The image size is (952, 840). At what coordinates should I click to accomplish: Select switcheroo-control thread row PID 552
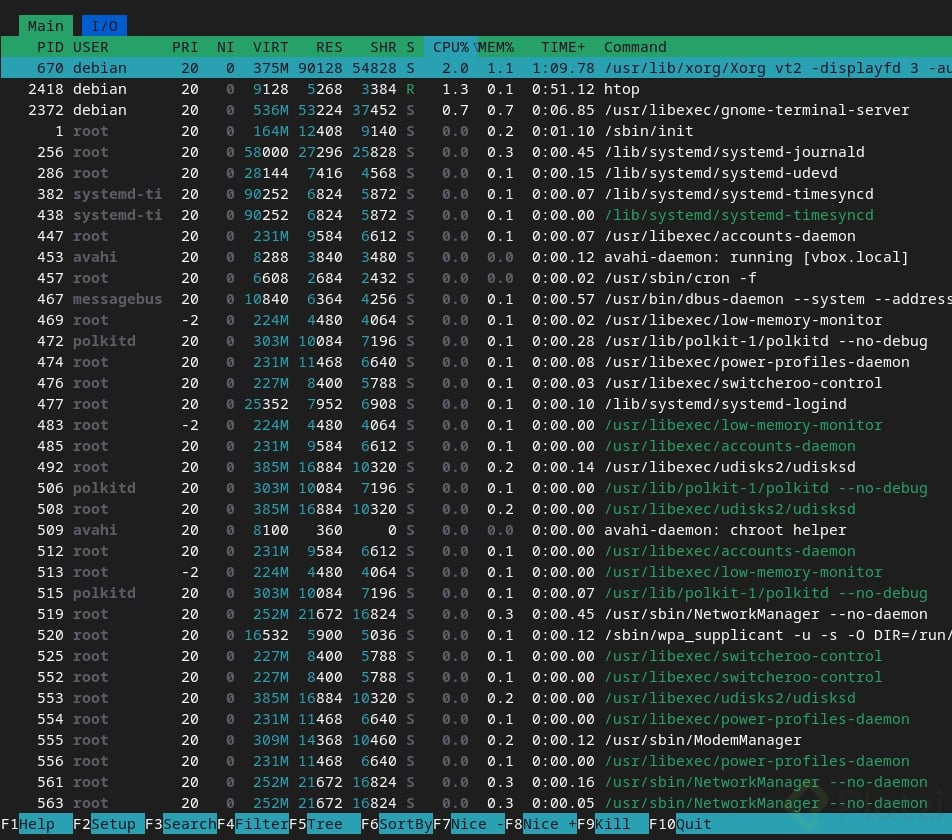(476, 677)
